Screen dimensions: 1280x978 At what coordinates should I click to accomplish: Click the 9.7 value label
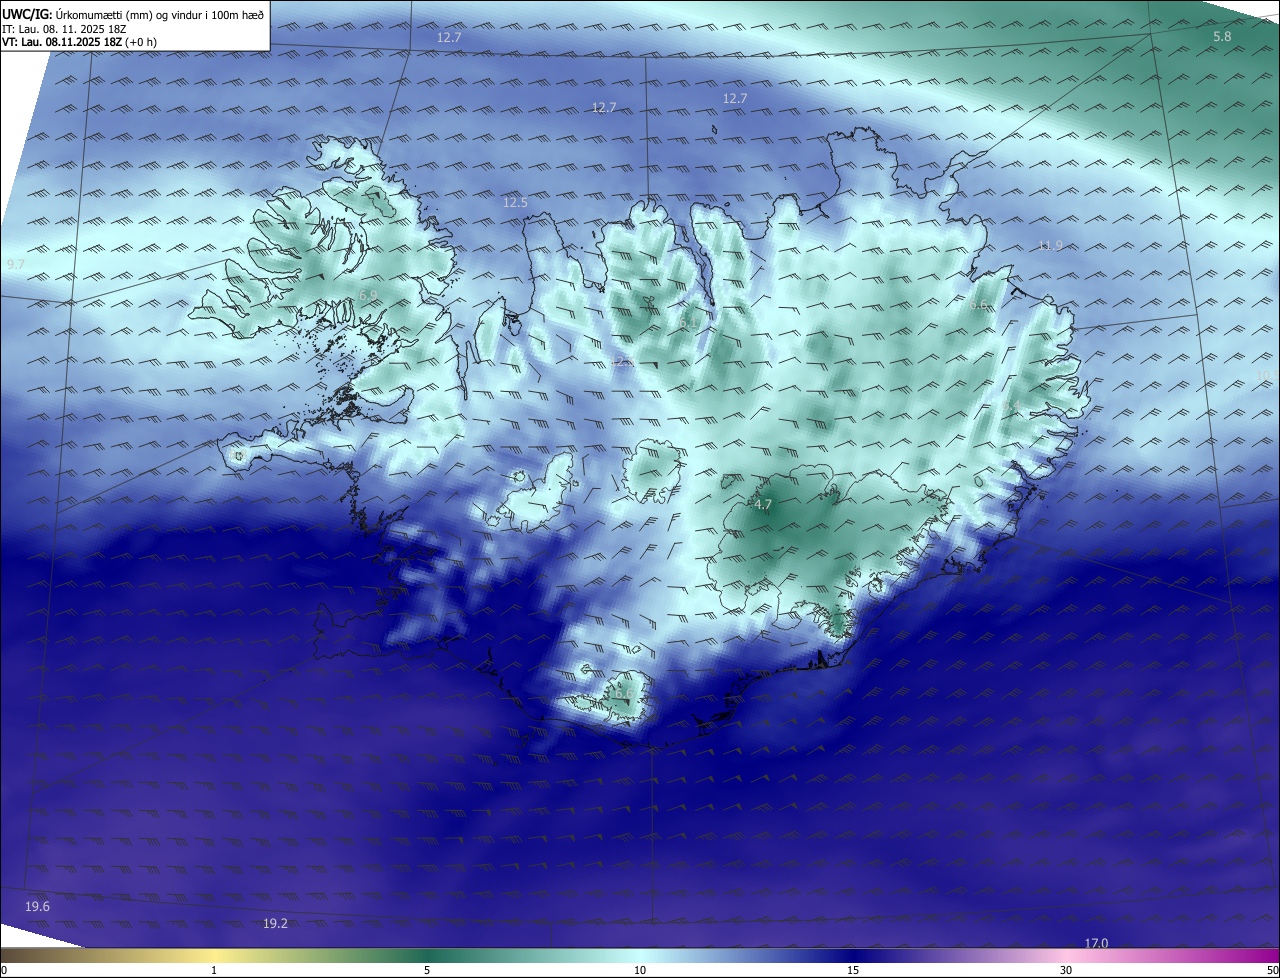[15, 264]
